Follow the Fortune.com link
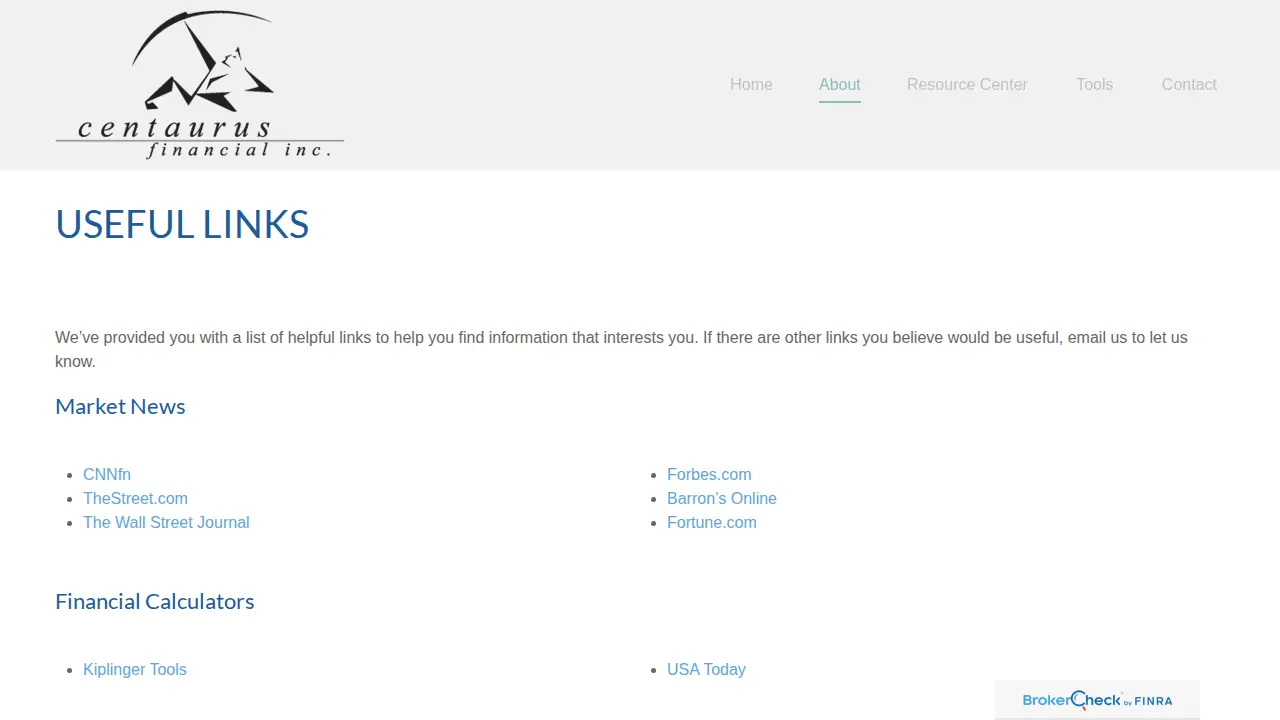This screenshot has height=720, width=1280. click(x=712, y=523)
